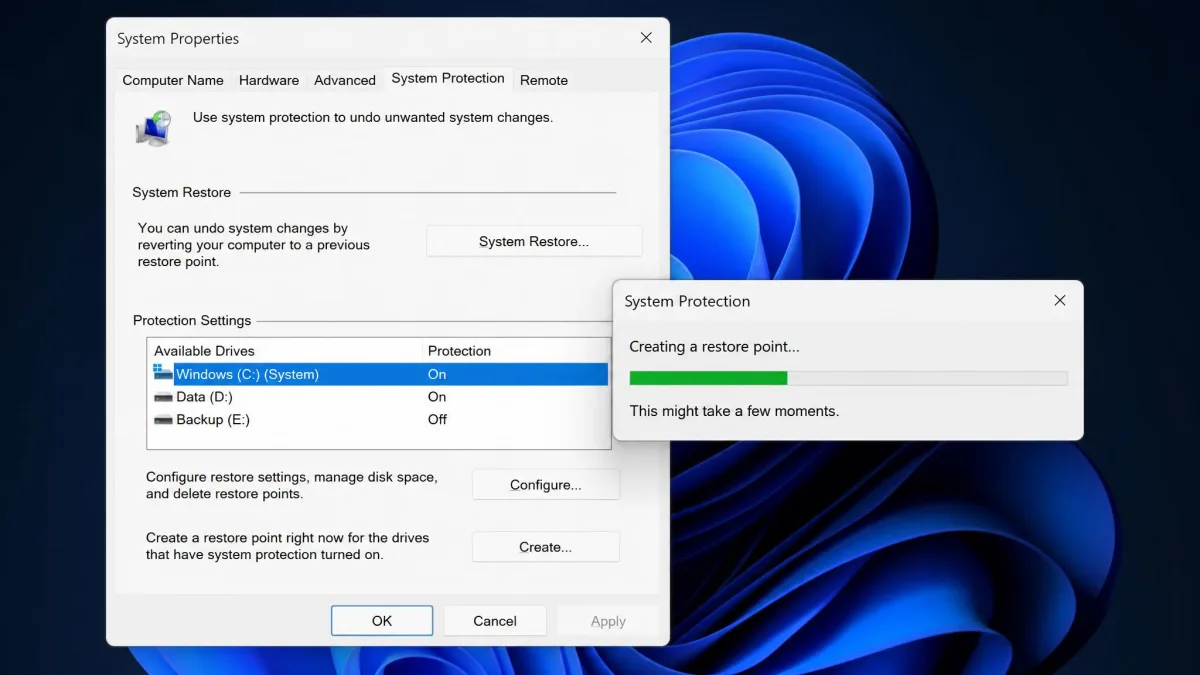Click the System Properties title bar text

click(178, 39)
